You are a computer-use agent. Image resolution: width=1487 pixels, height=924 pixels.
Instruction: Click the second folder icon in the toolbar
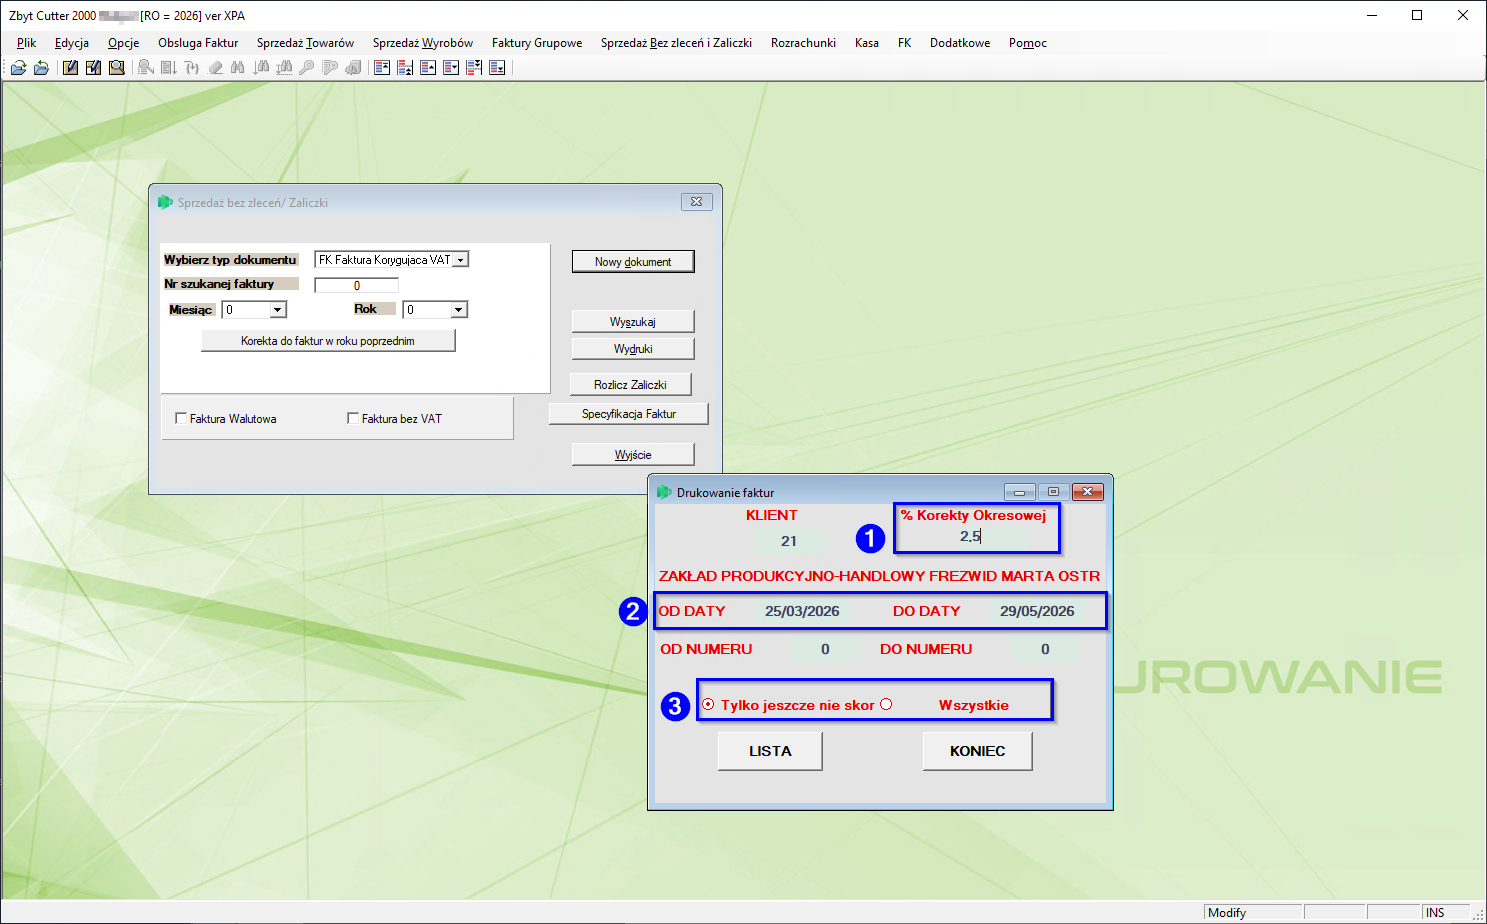pyautogui.click(x=41, y=68)
